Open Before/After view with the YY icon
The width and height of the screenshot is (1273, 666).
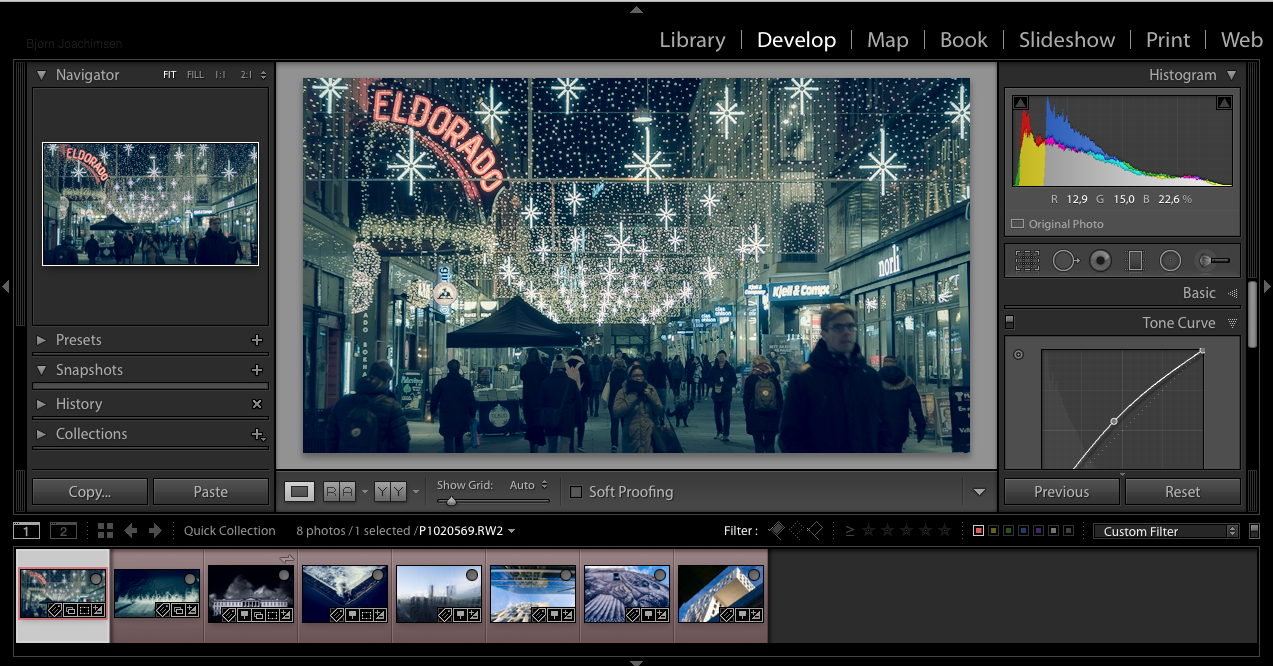tap(390, 491)
